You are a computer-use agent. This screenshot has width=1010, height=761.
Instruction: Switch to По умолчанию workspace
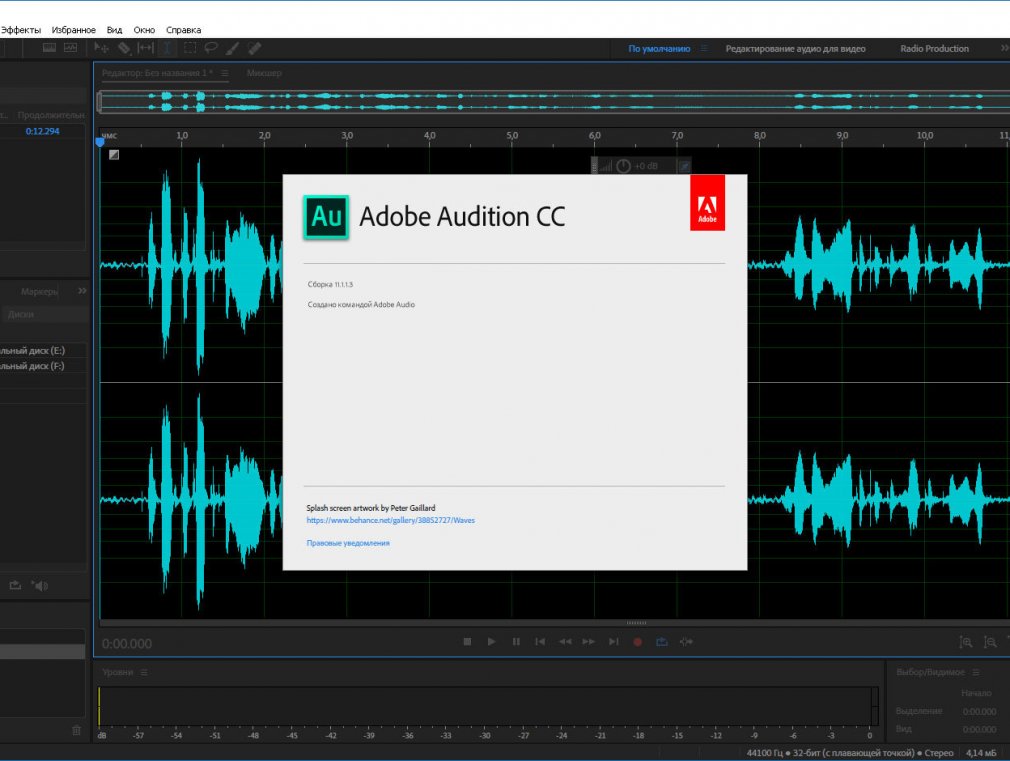point(659,48)
